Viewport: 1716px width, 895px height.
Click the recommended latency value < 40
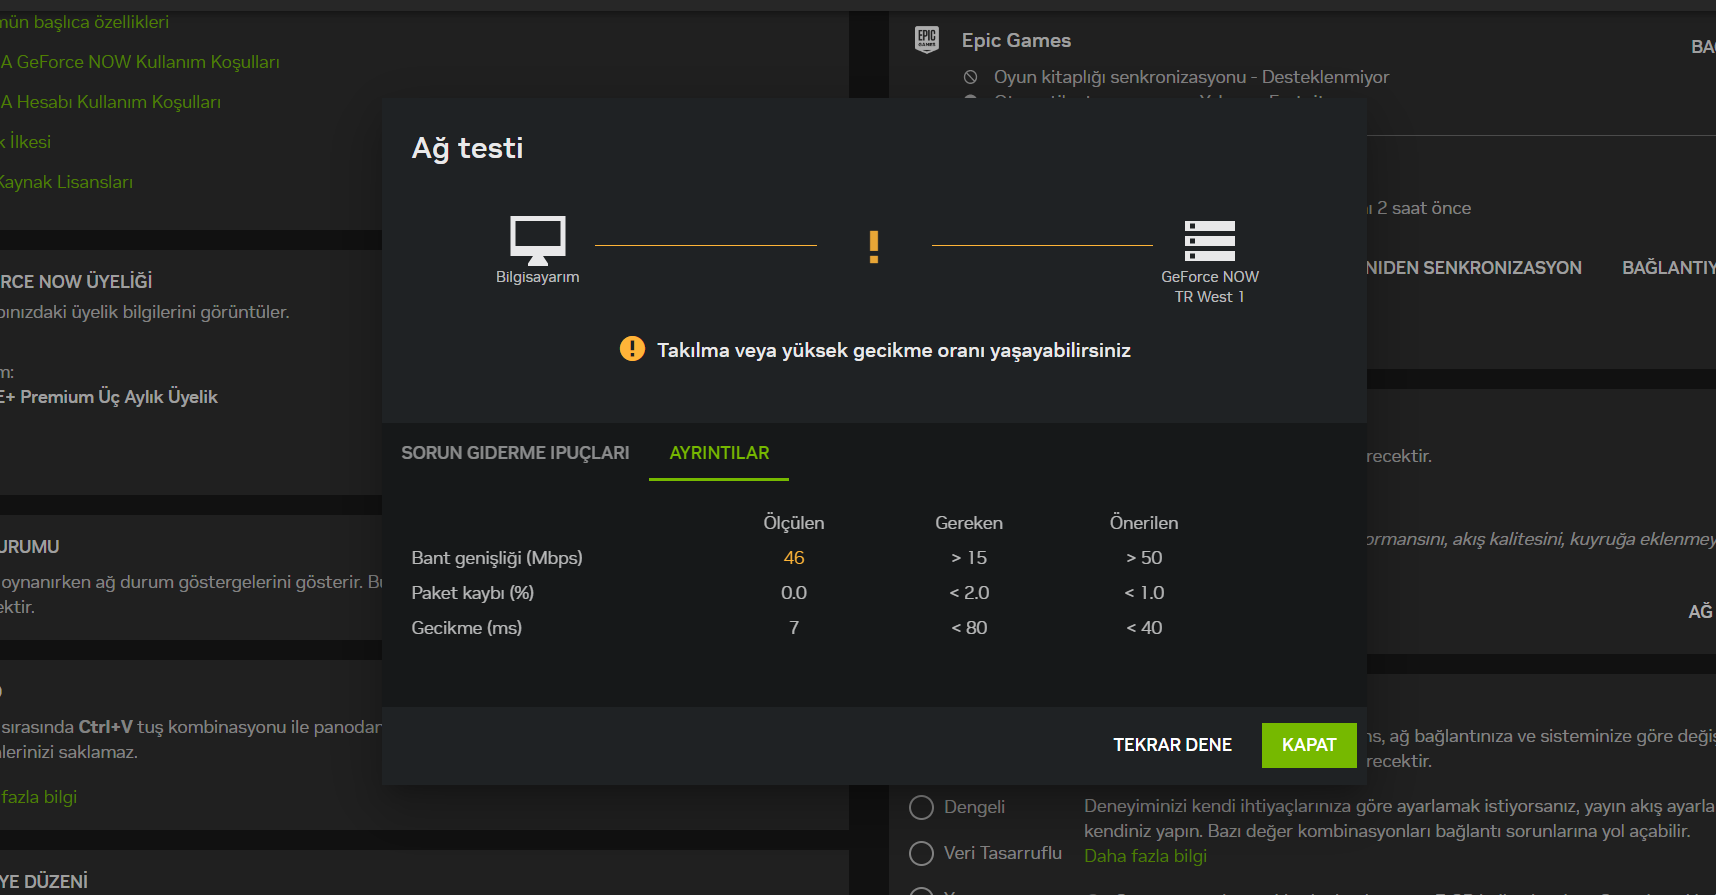(x=1144, y=628)
